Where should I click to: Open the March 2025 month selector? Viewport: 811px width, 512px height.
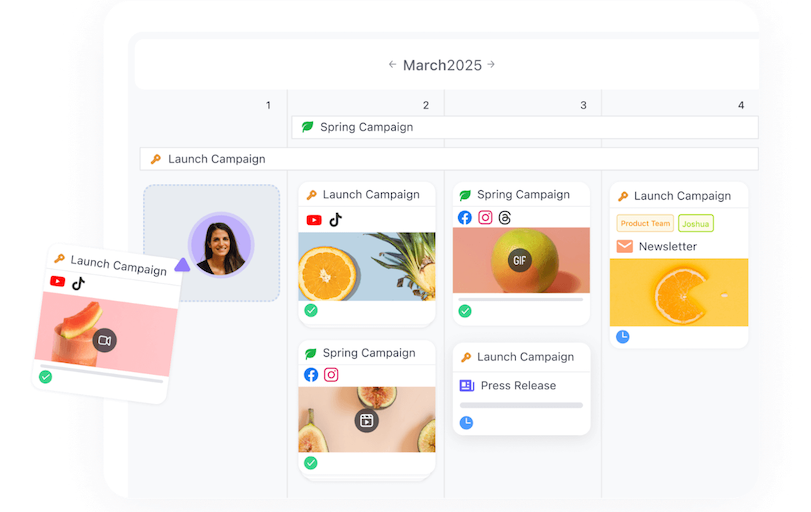click(442, 65)
